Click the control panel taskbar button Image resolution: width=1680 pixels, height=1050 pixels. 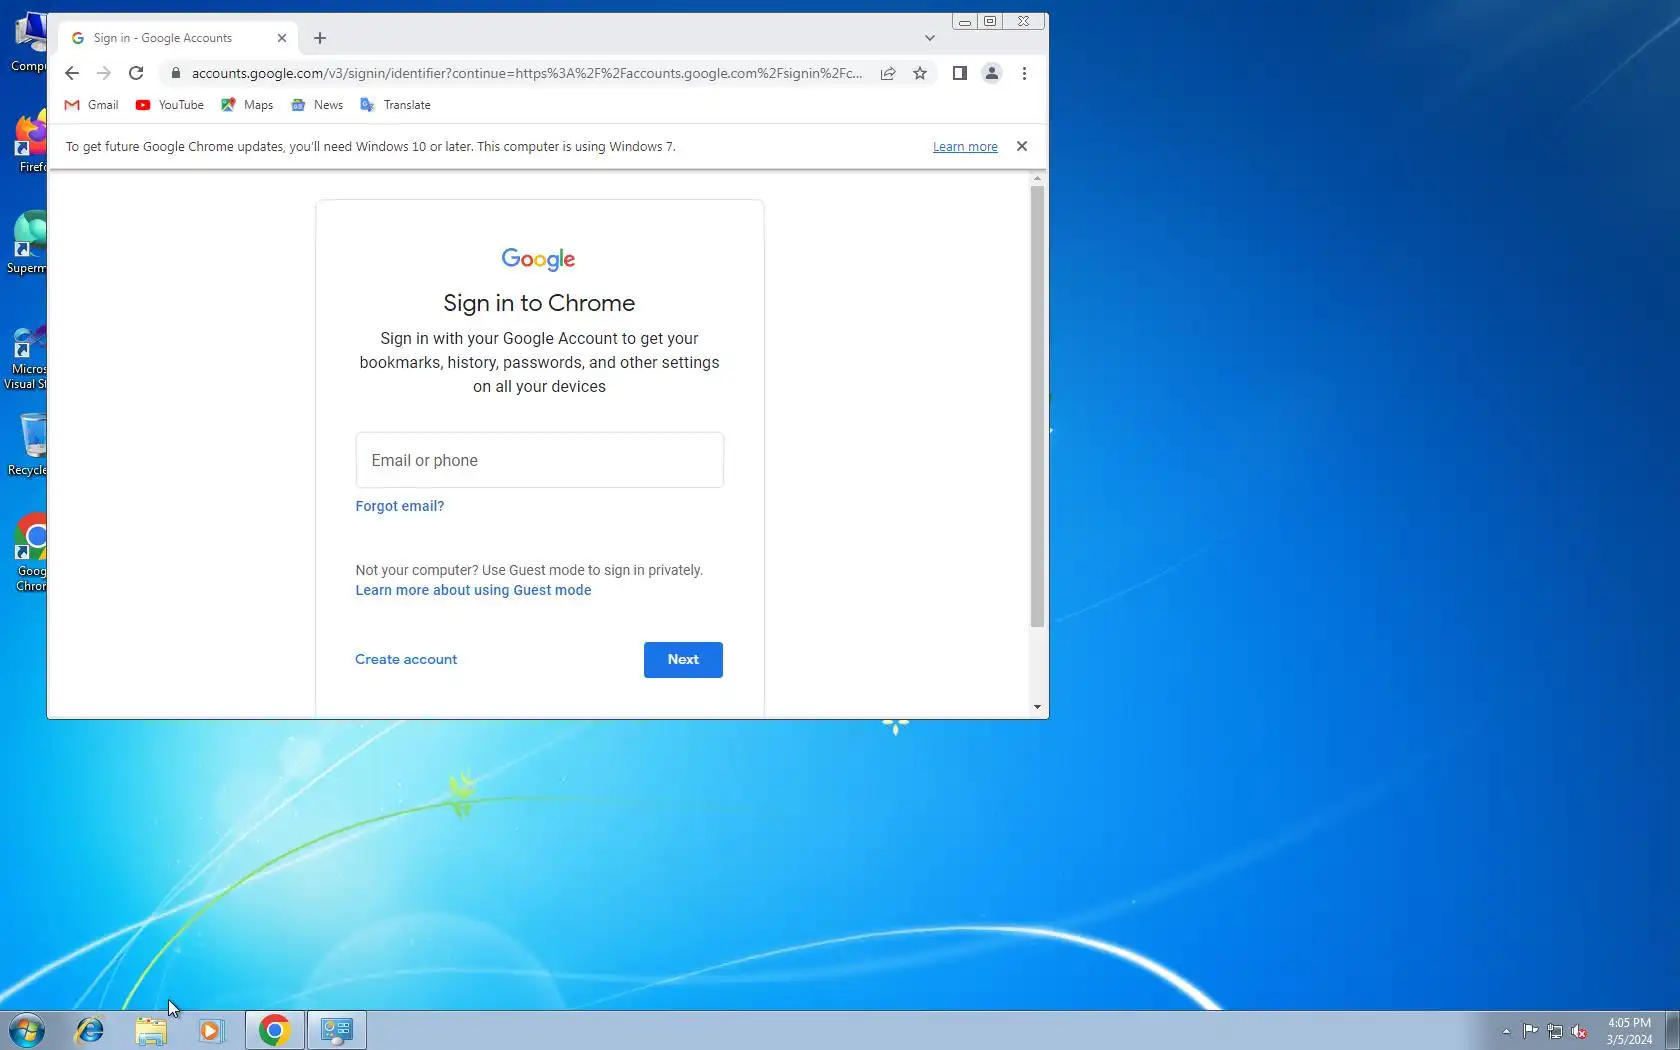(337, 1030)
